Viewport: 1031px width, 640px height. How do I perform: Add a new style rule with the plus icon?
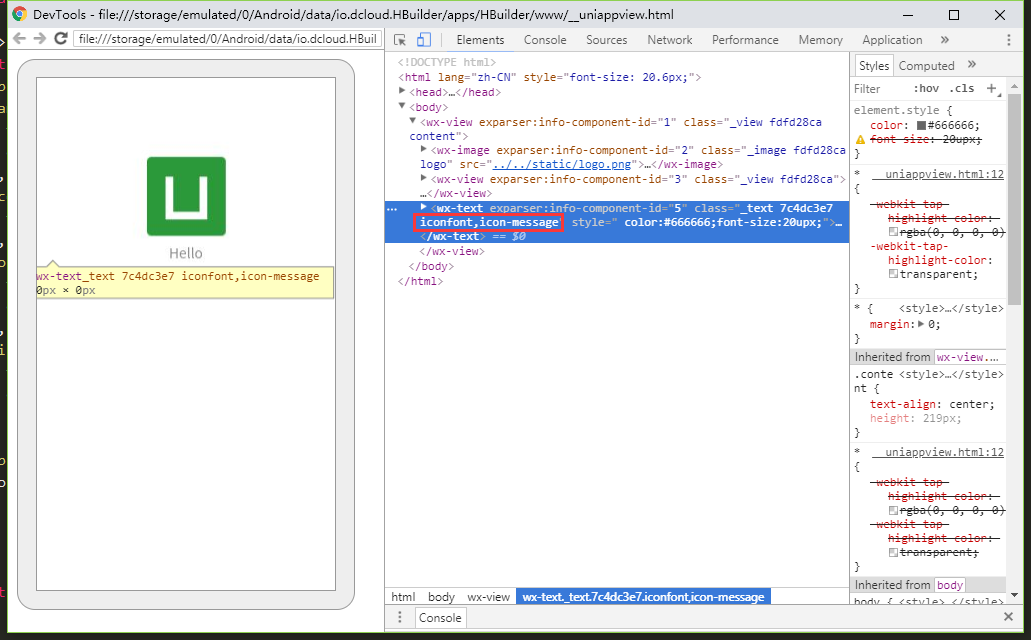(x=992, y=88)
